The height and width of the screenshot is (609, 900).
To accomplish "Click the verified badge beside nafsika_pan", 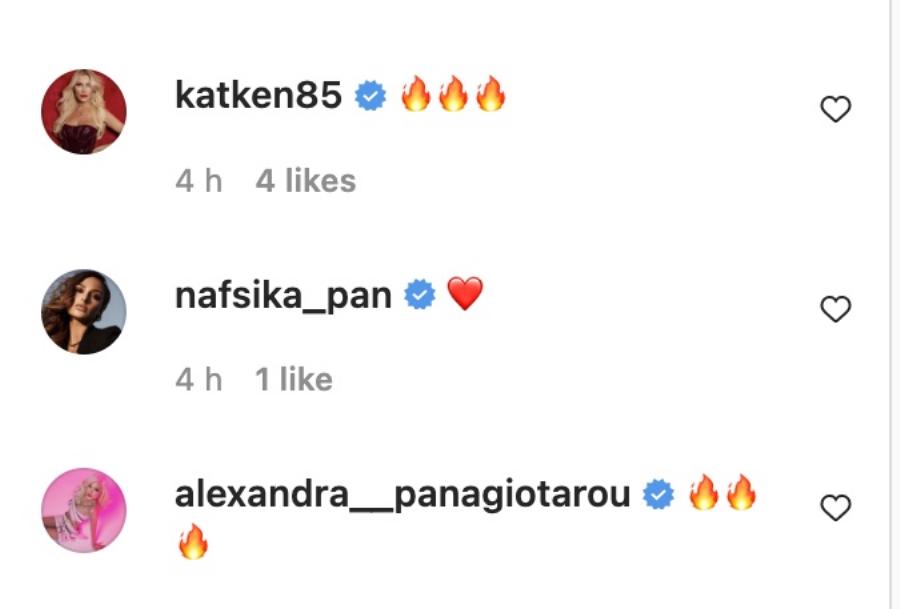I will pyautogui.click(x=420, y=295).
